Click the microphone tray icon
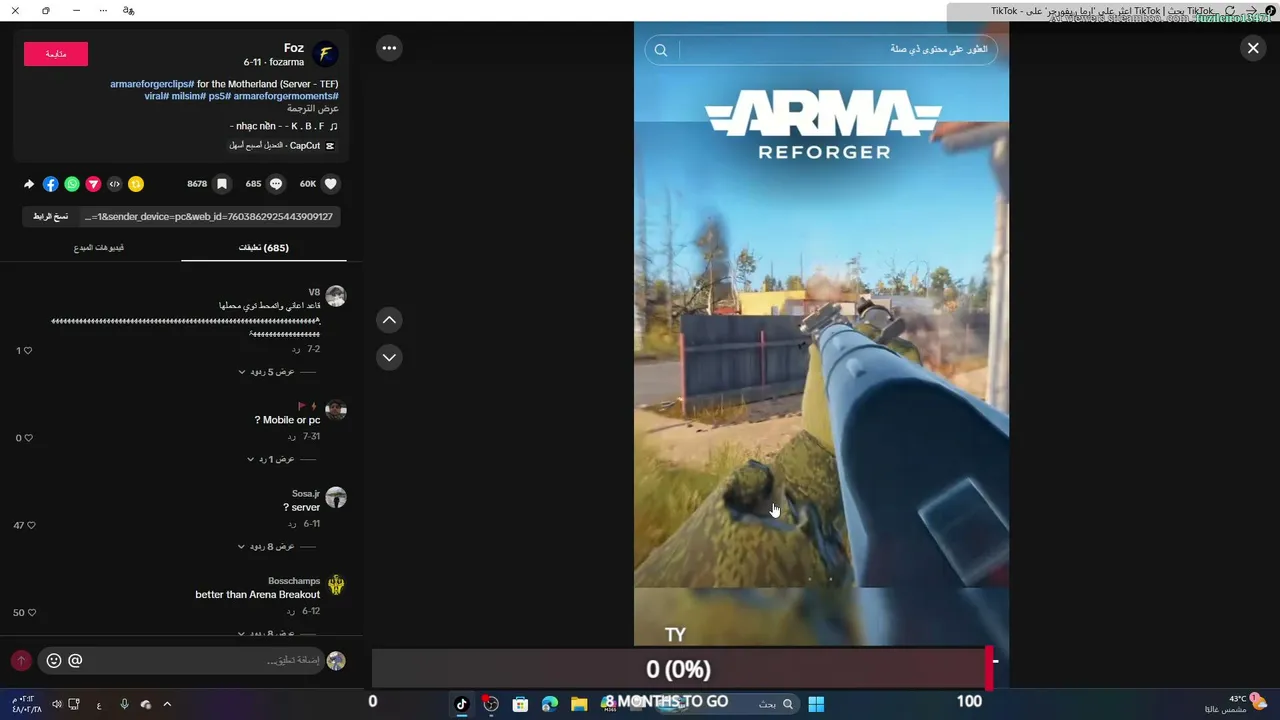Viewport: 1280px width, 720px height. click(124, 704)
